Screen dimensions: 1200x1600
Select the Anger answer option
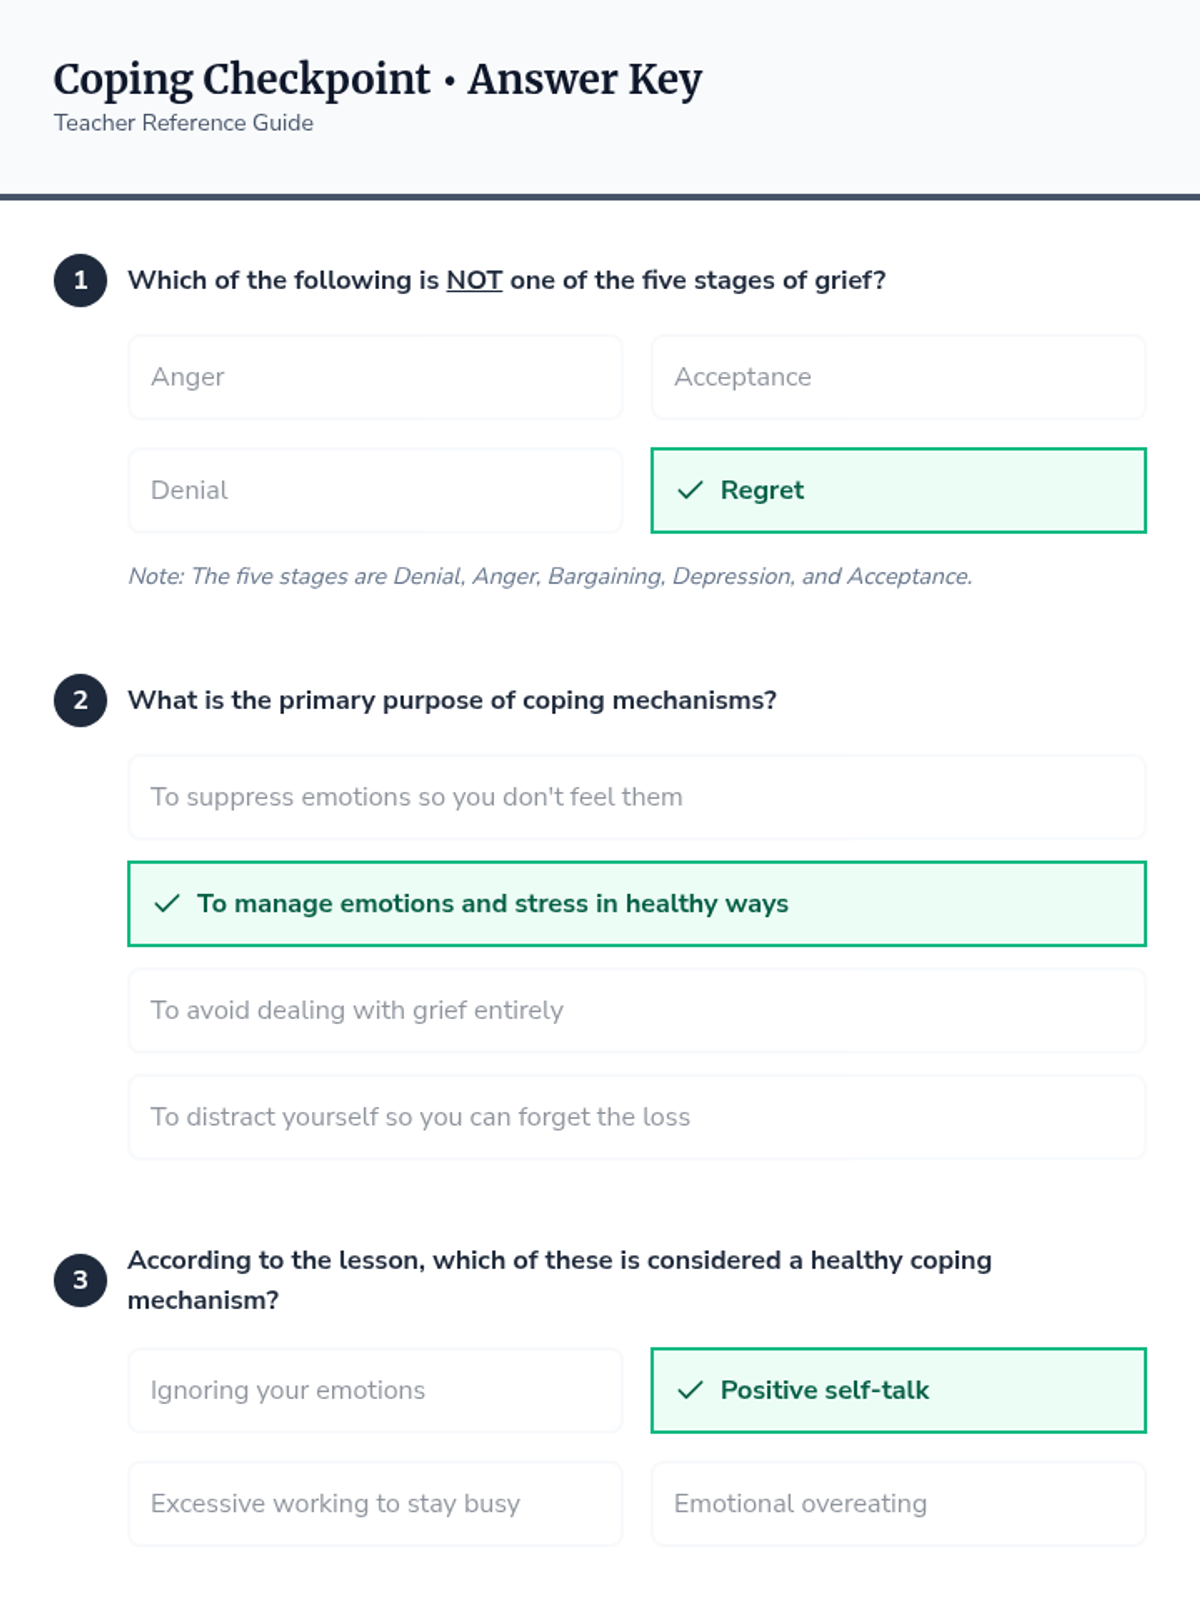[375, 377]
